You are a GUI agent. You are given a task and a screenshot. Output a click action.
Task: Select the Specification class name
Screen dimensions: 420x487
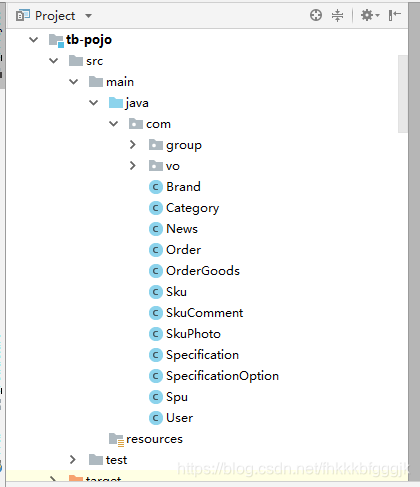coord(202,355)
